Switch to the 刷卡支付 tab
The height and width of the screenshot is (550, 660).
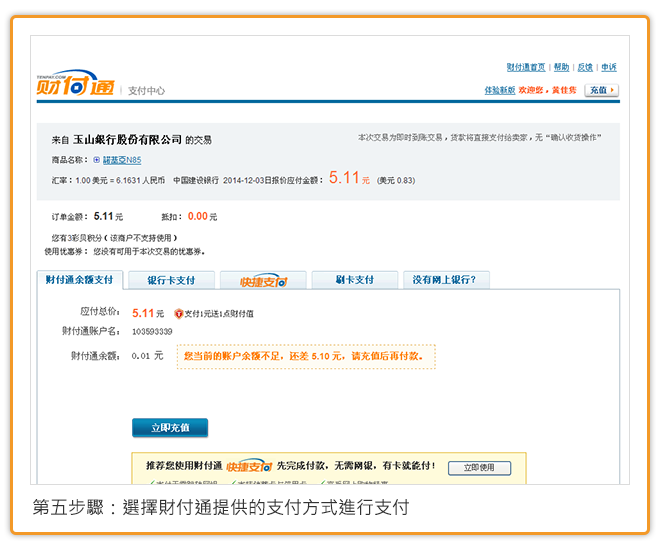click(x=355, y=280)
